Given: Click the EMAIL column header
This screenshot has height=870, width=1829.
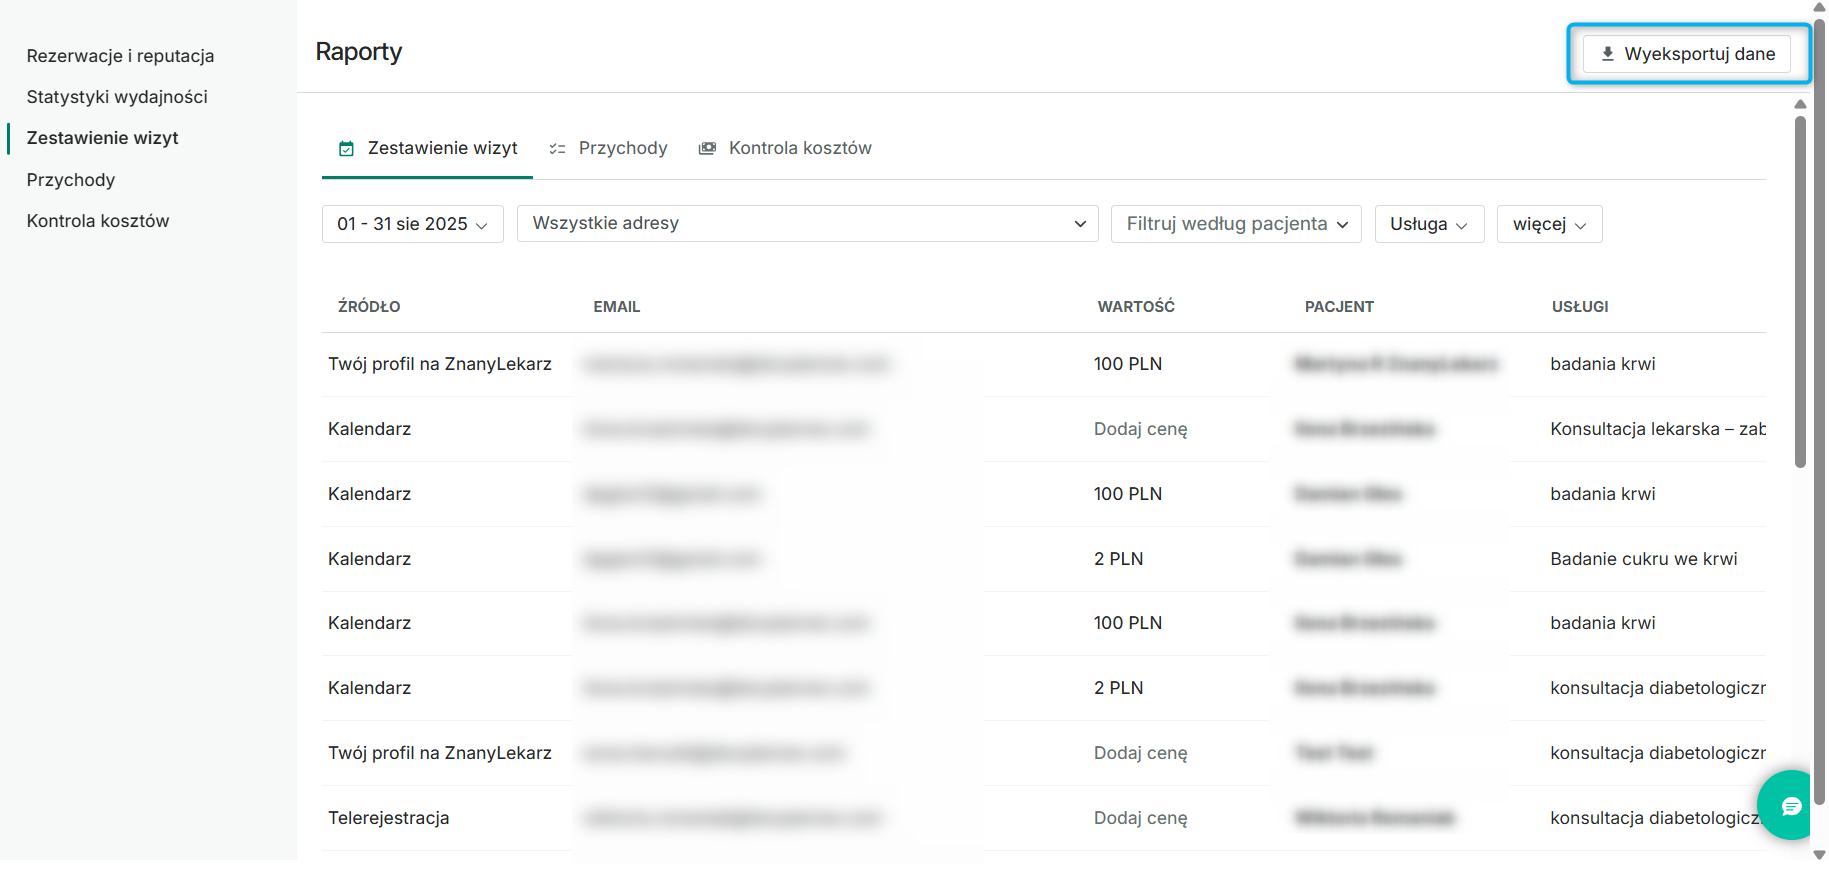Looking at the screenshot, I should [616, 307].
